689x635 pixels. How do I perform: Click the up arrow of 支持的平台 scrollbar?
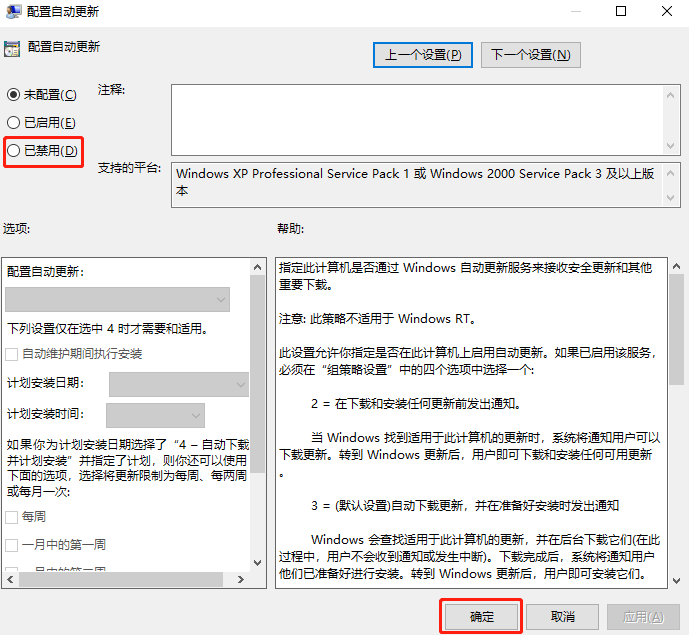pos(672,171)
